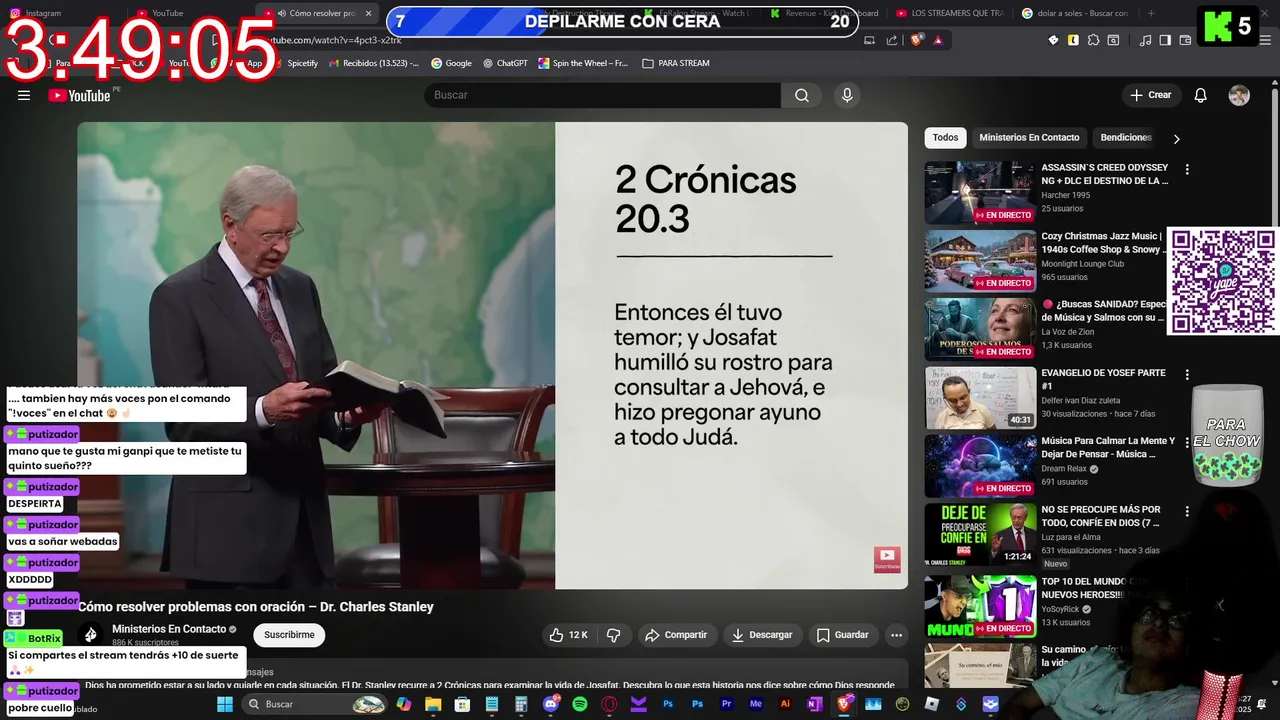
Task: Open File Explorer from the taskbar
Action: click(433, 705)
